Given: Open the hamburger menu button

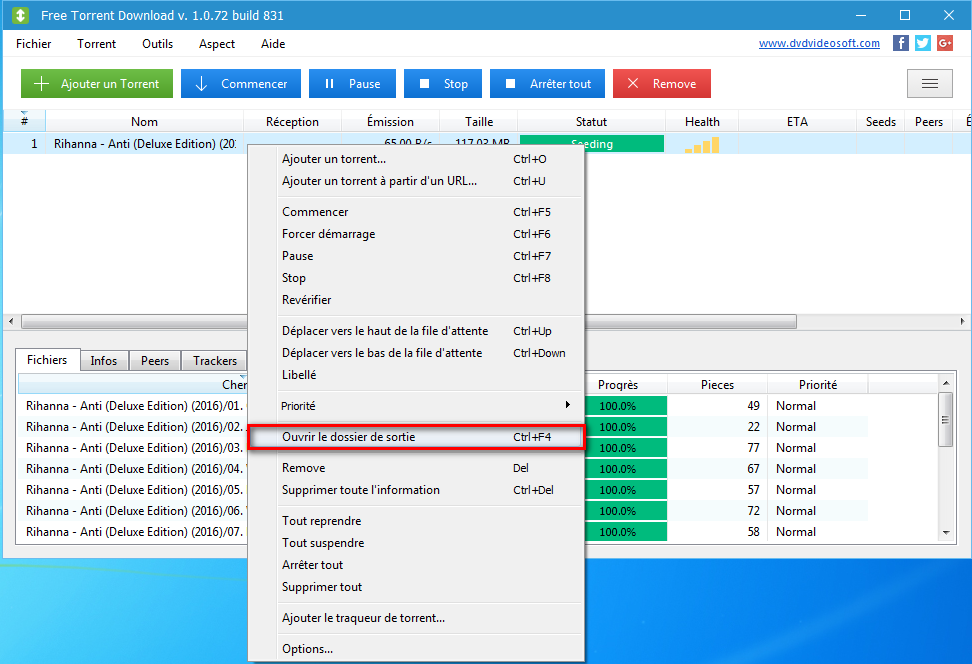Looking at the screenshot, I should click(929, 83).
